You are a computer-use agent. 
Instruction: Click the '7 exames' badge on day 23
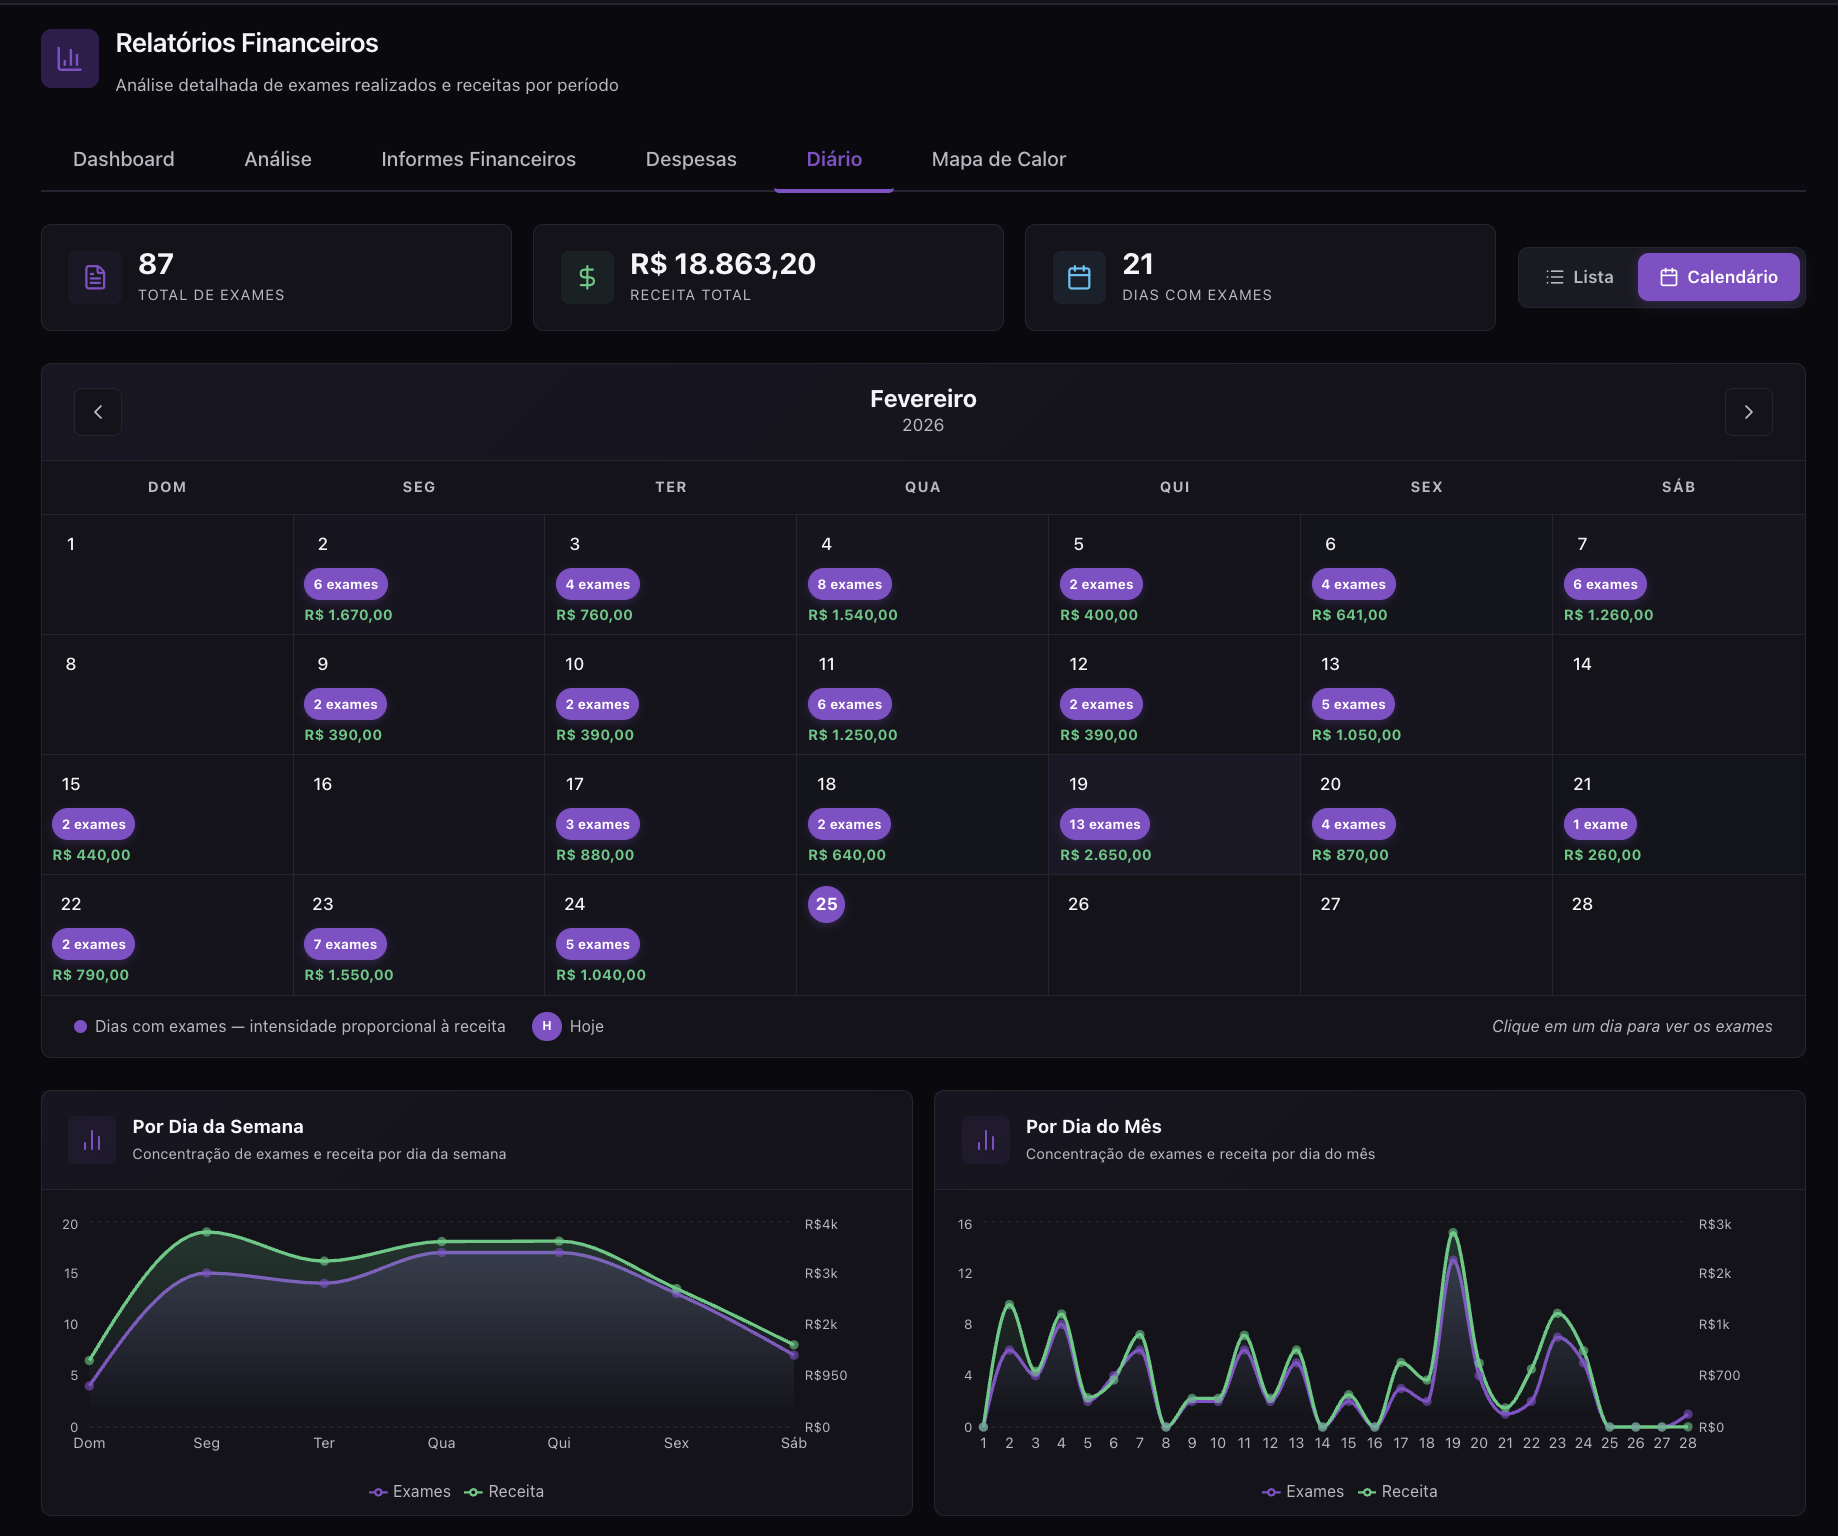tap(345, 944)
